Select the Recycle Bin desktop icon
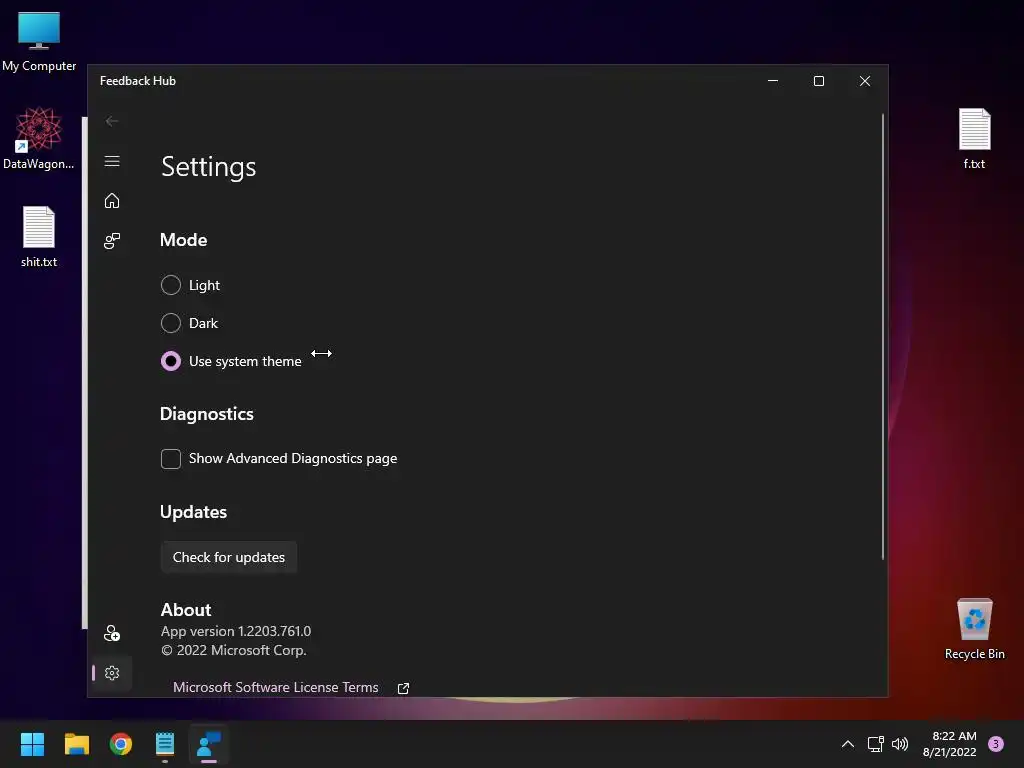The width and height of the screenshot is (1024, 768). pyautogui.click(x=974, y=629)
